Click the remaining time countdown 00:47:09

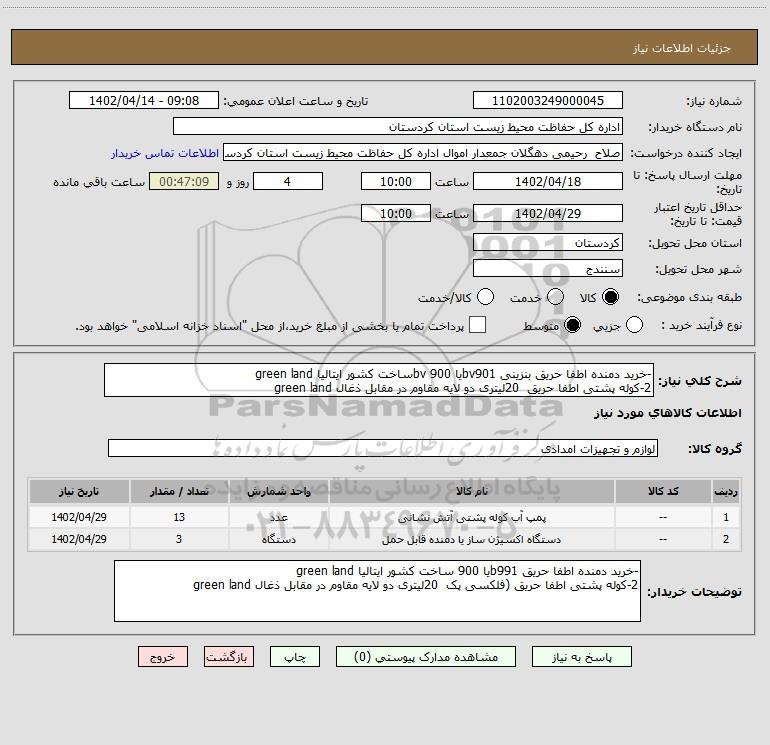184,182
